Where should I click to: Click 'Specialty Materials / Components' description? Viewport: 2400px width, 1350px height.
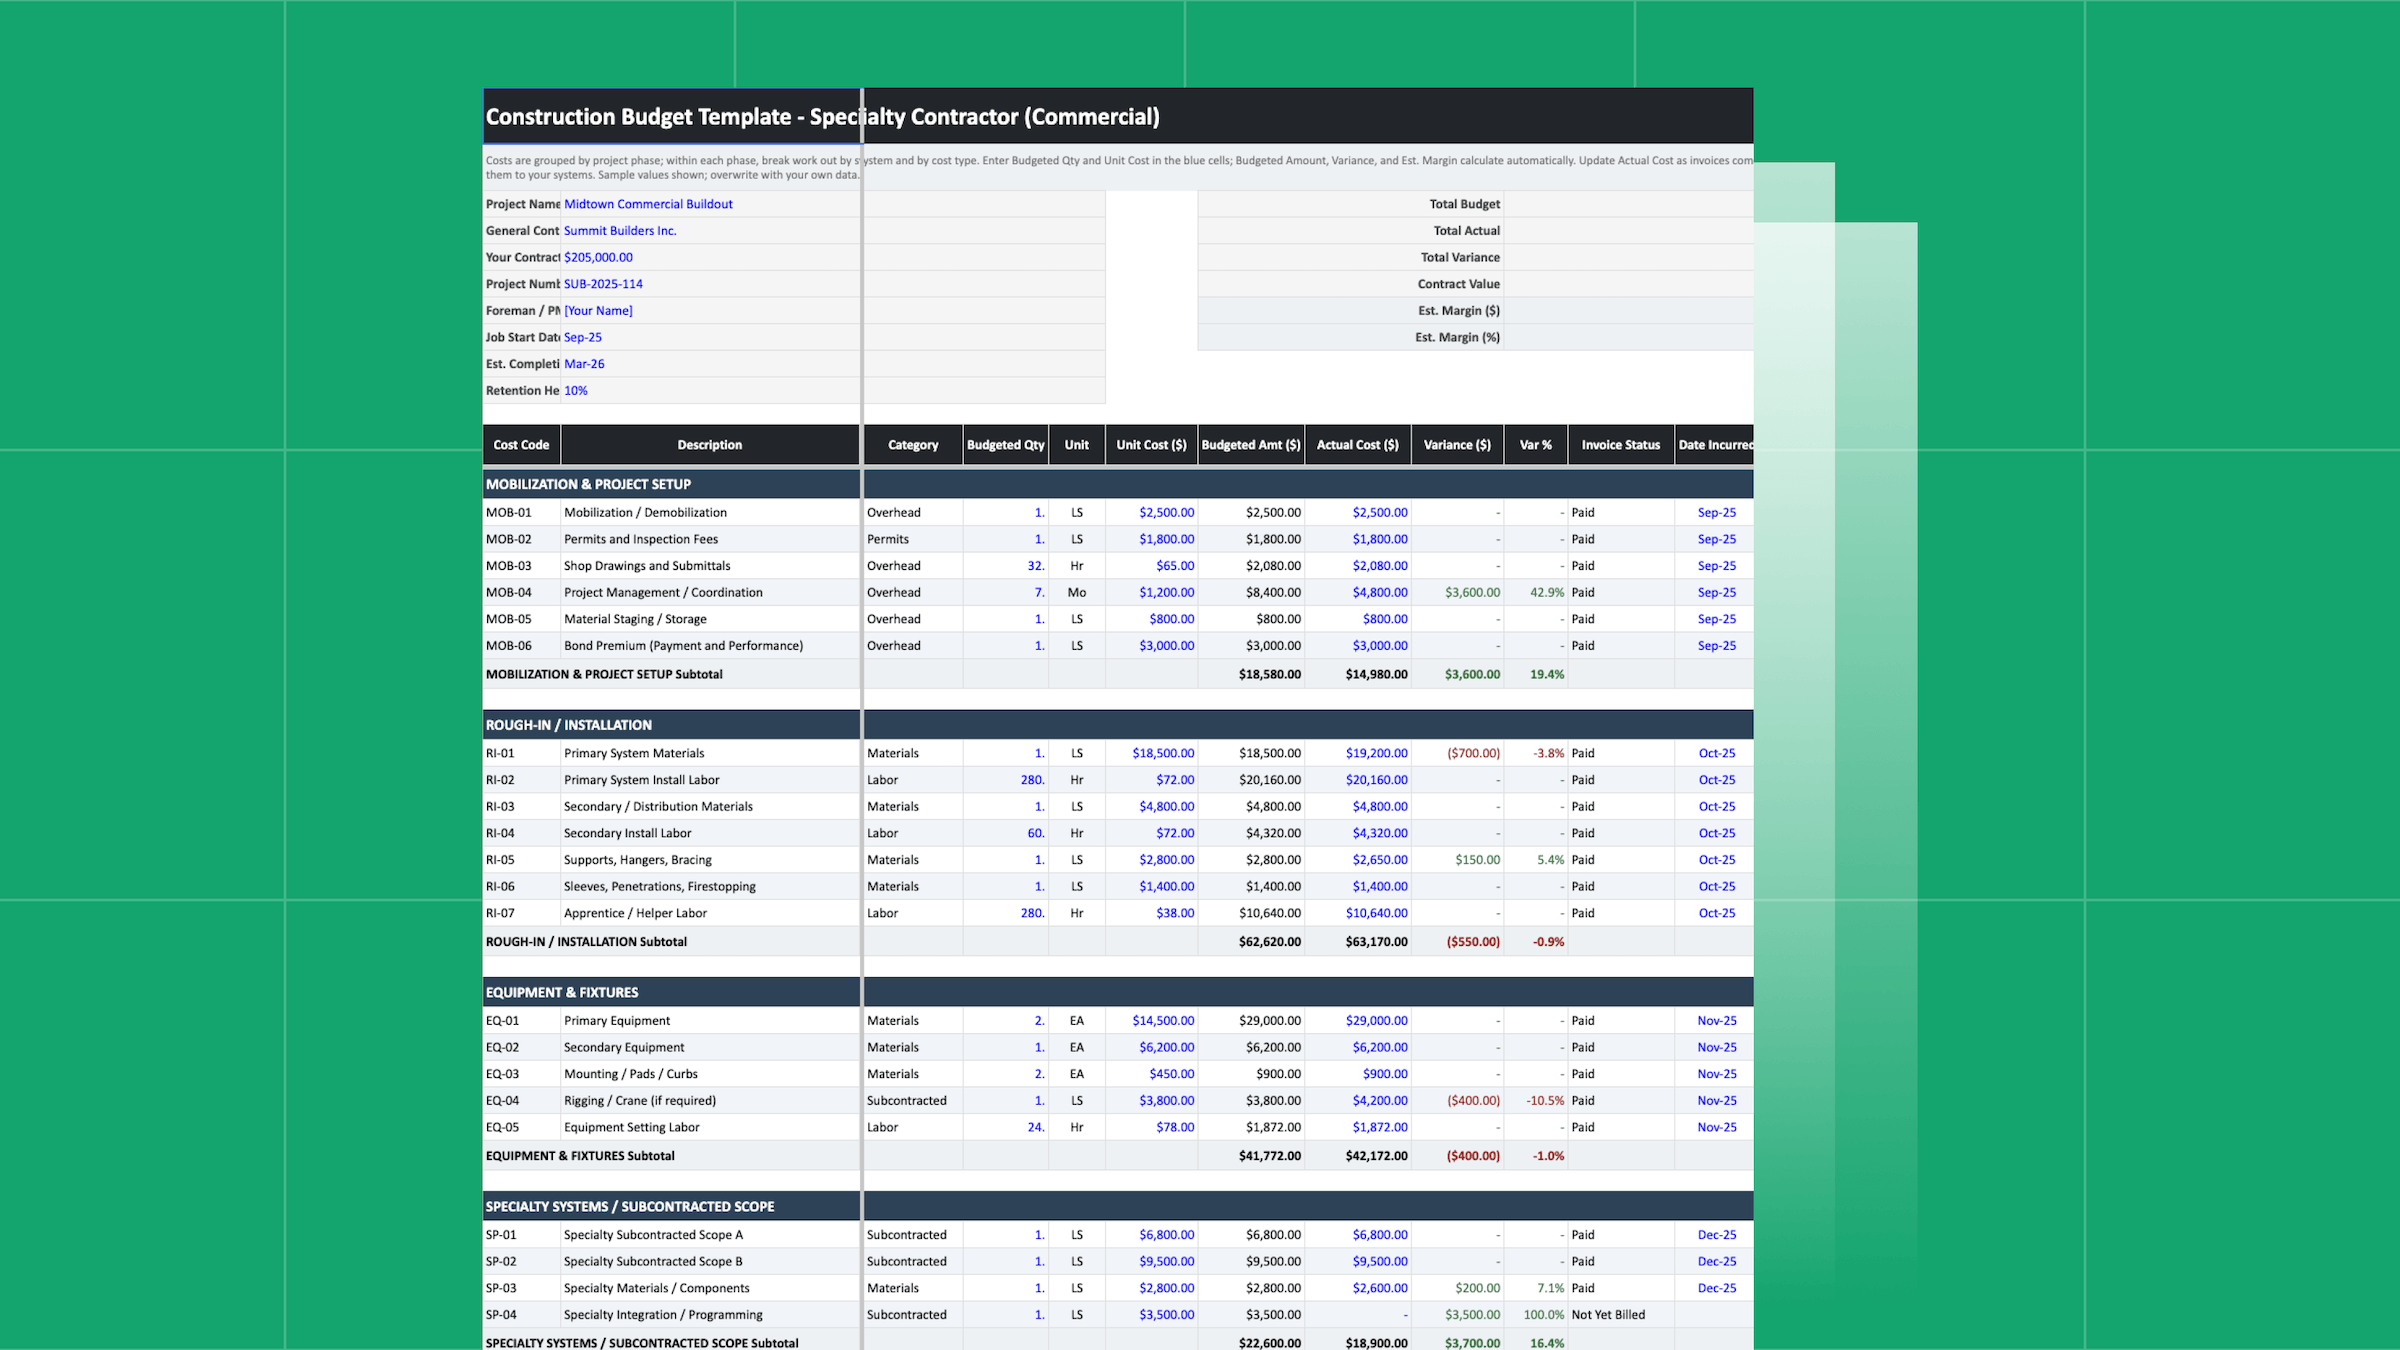tap(656, 1288)
